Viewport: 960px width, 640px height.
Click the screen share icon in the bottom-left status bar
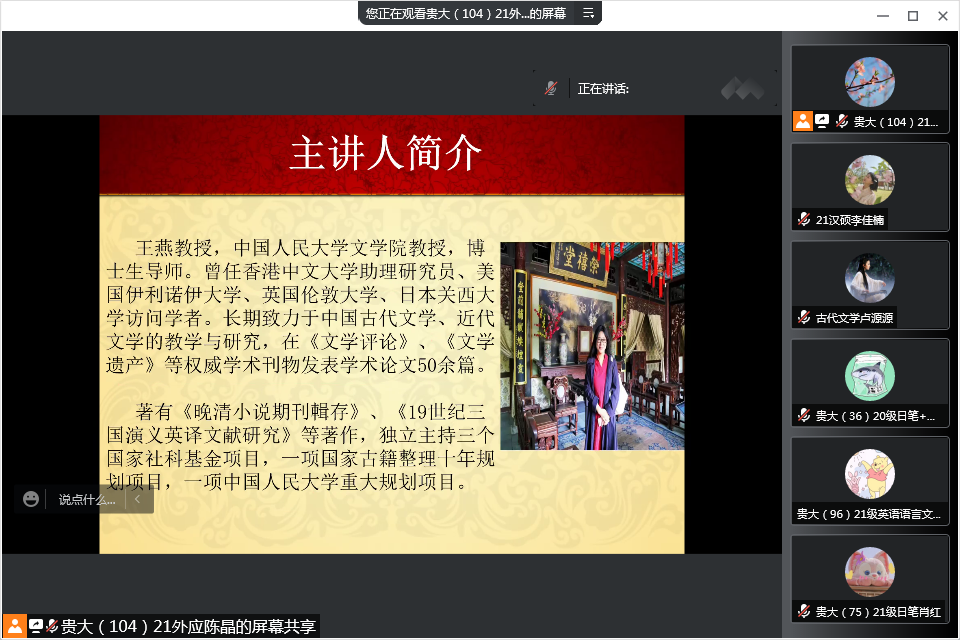click(x=36, y=626)
